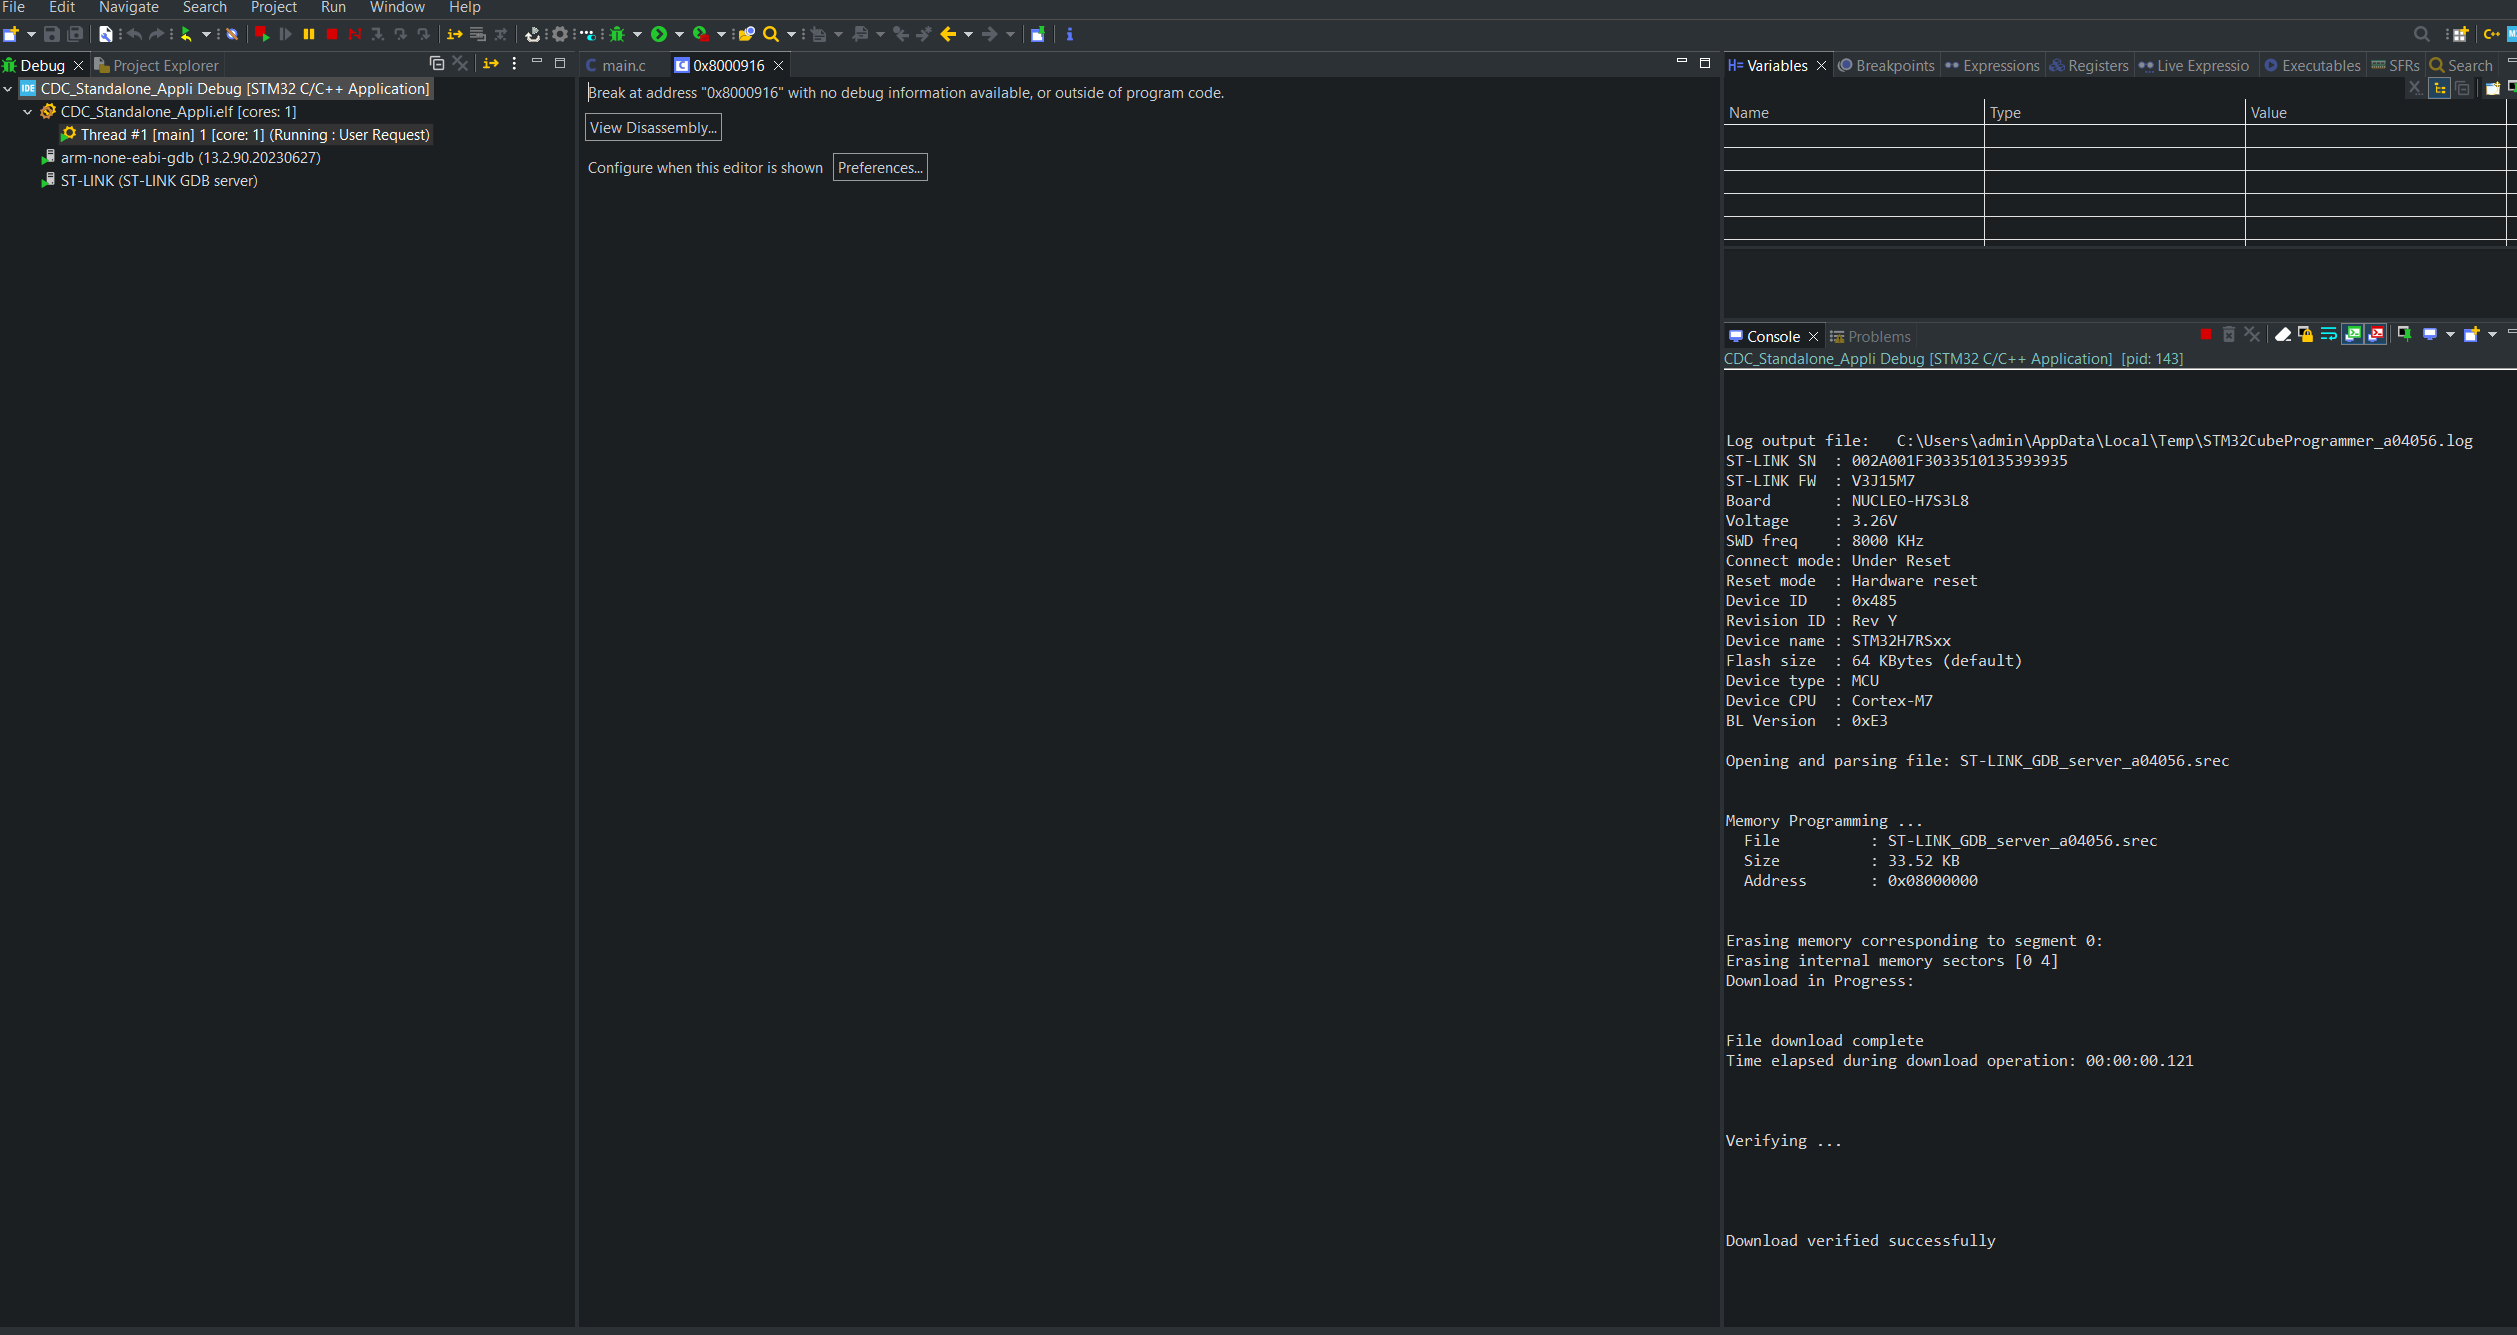The height and width of the screenshot is (1335, 2517).
Task: Click the Preferences button
Action: point(880,167)
